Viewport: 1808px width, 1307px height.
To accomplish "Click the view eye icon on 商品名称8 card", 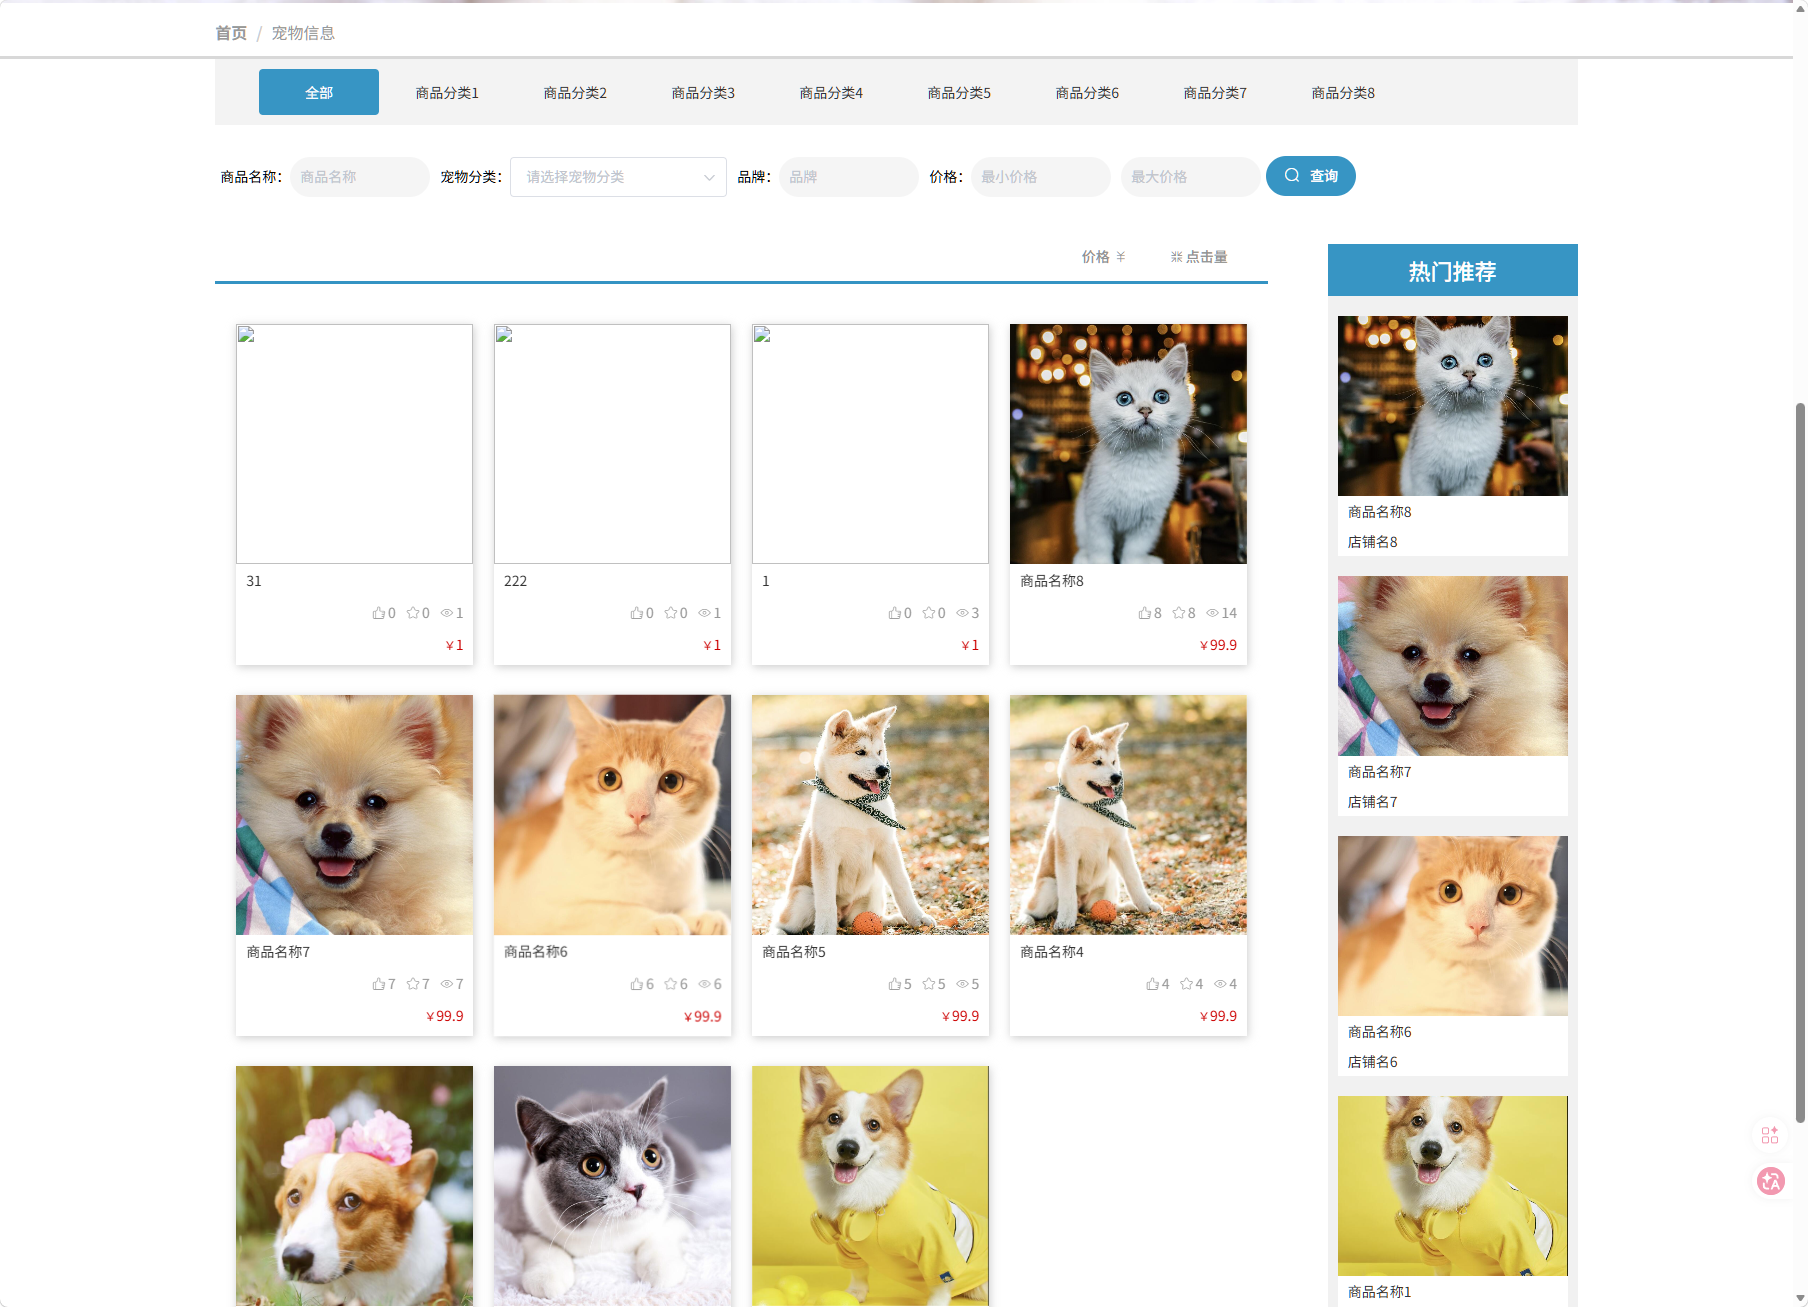I will pyautogui.click(x=1212, y=613).
